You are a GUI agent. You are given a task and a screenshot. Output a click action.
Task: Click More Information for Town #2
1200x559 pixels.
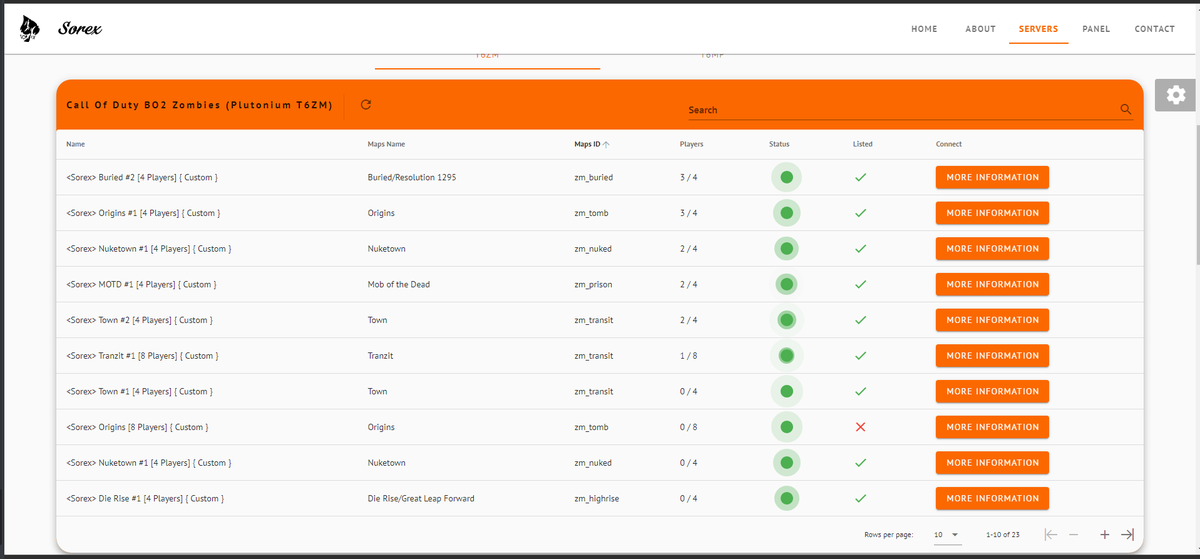coord(992,320)
